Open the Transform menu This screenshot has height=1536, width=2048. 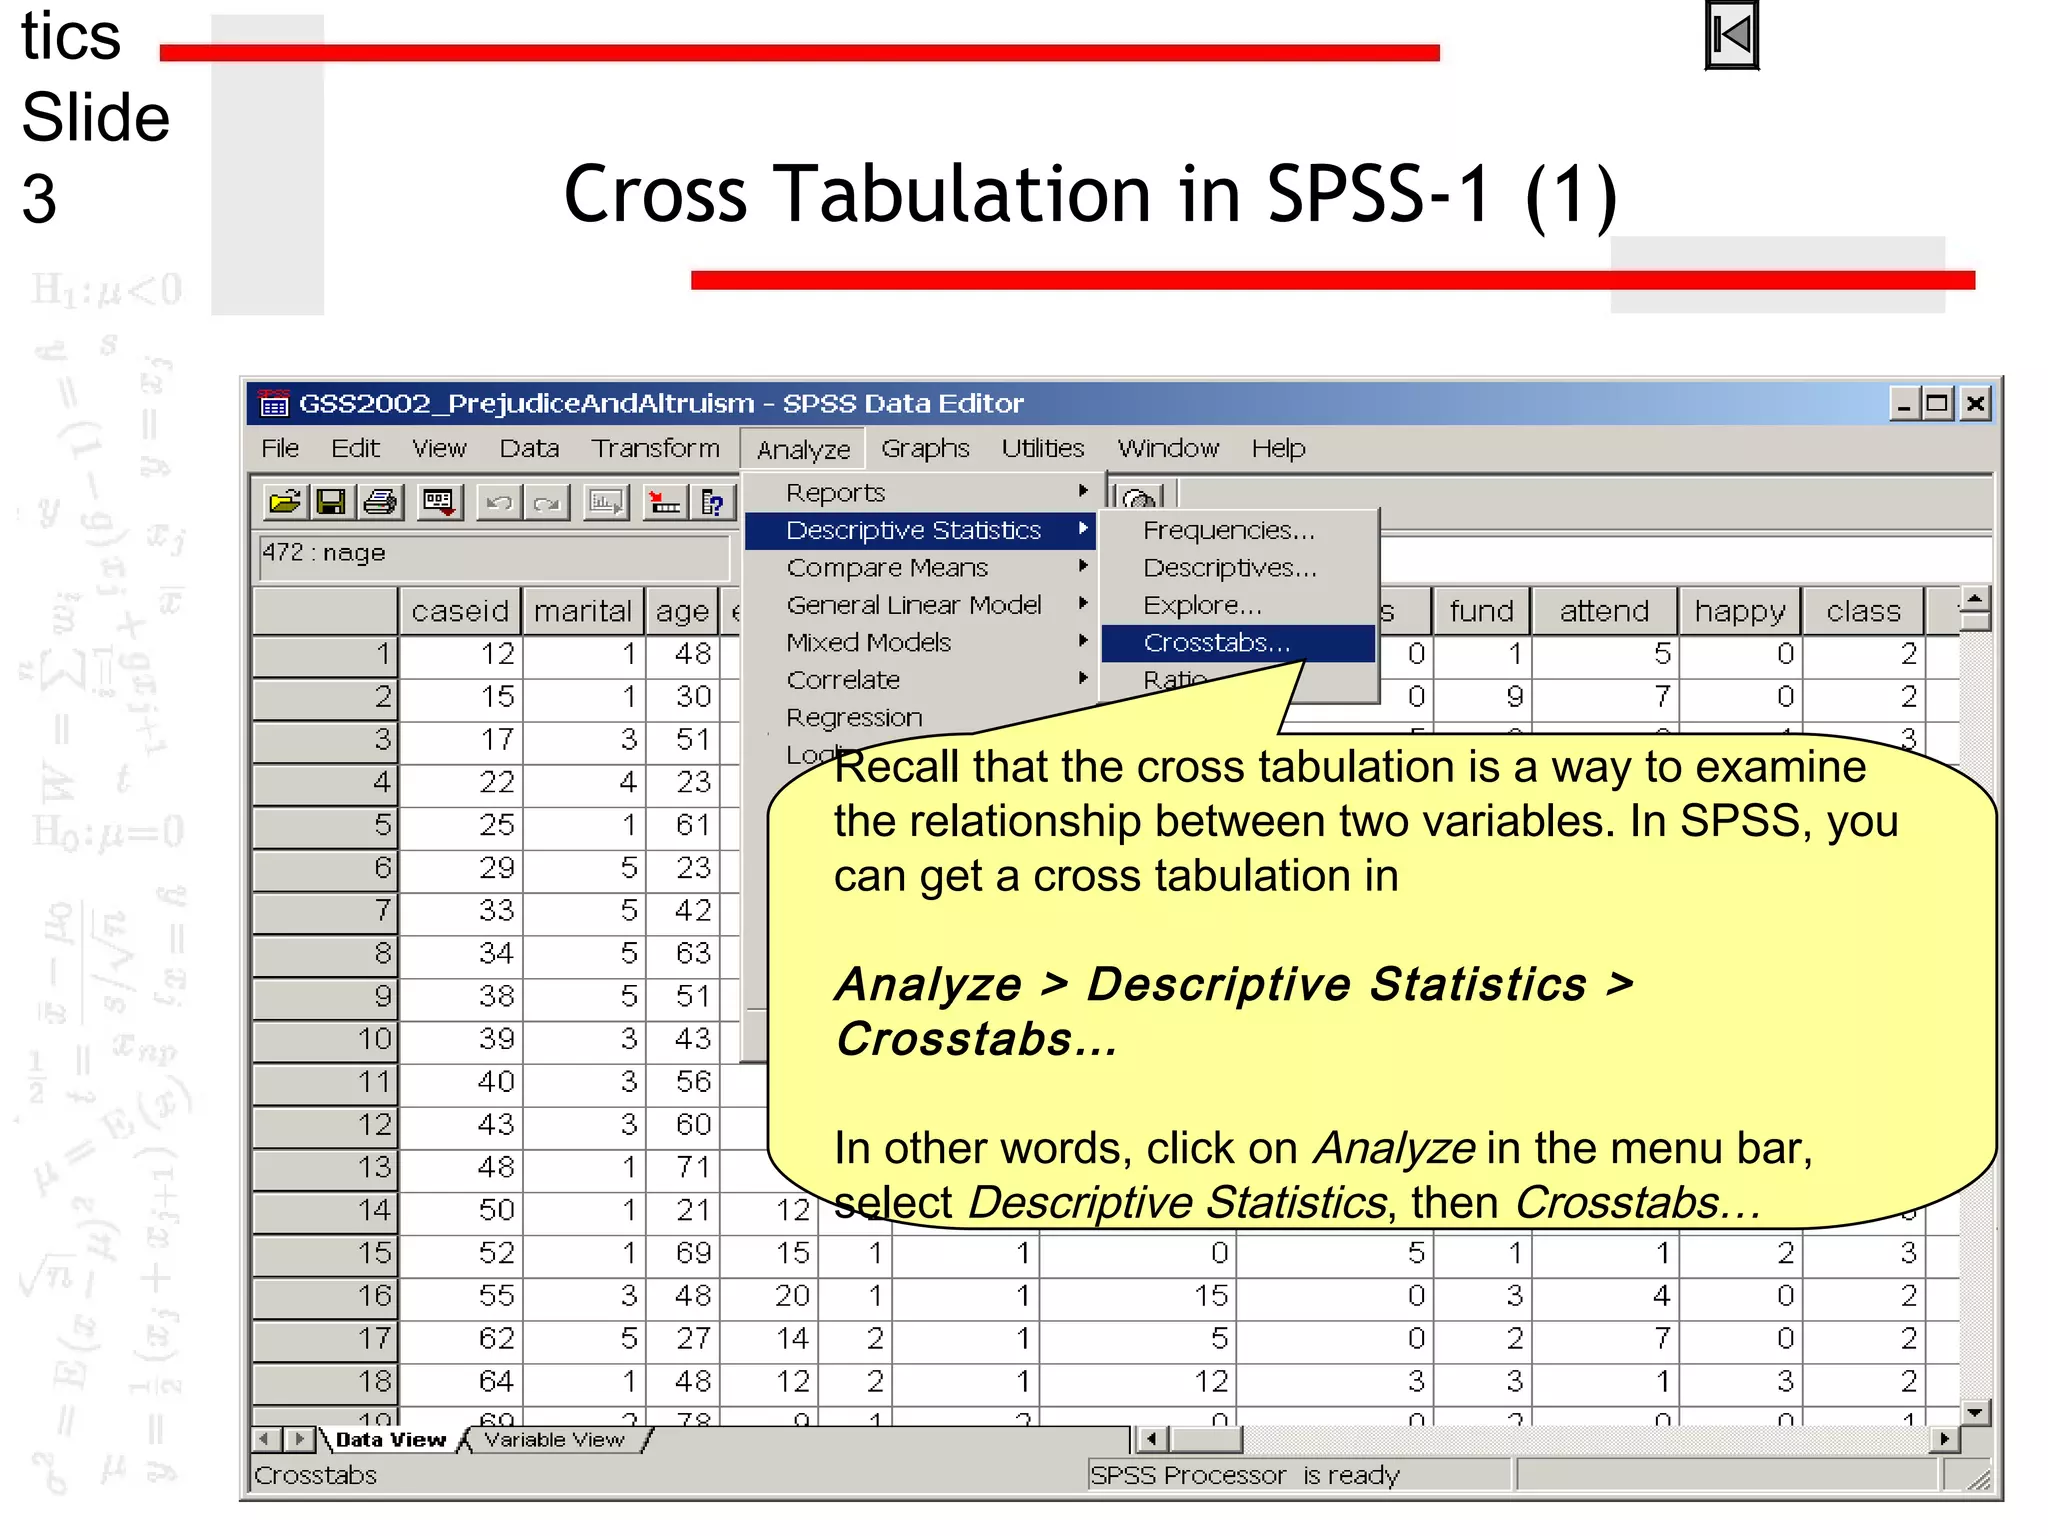(x=655, y=448)
